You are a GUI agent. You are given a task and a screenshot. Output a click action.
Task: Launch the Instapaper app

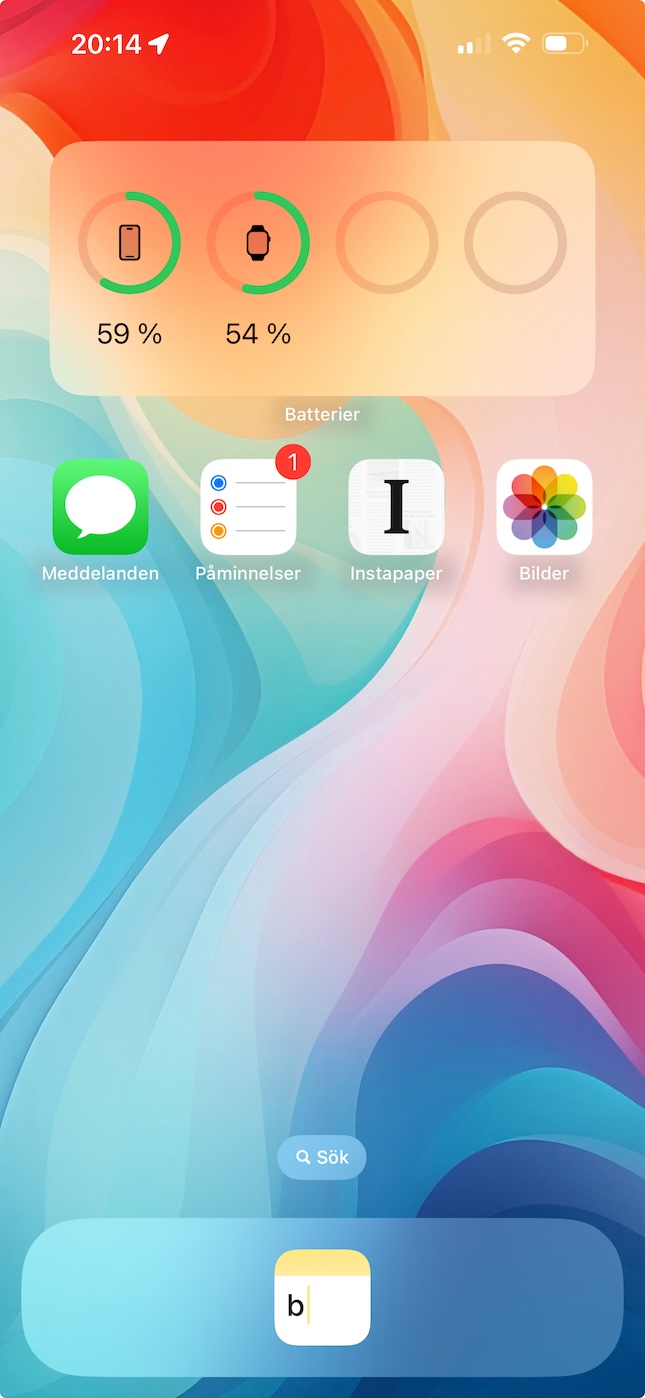[x=396, y=507]
